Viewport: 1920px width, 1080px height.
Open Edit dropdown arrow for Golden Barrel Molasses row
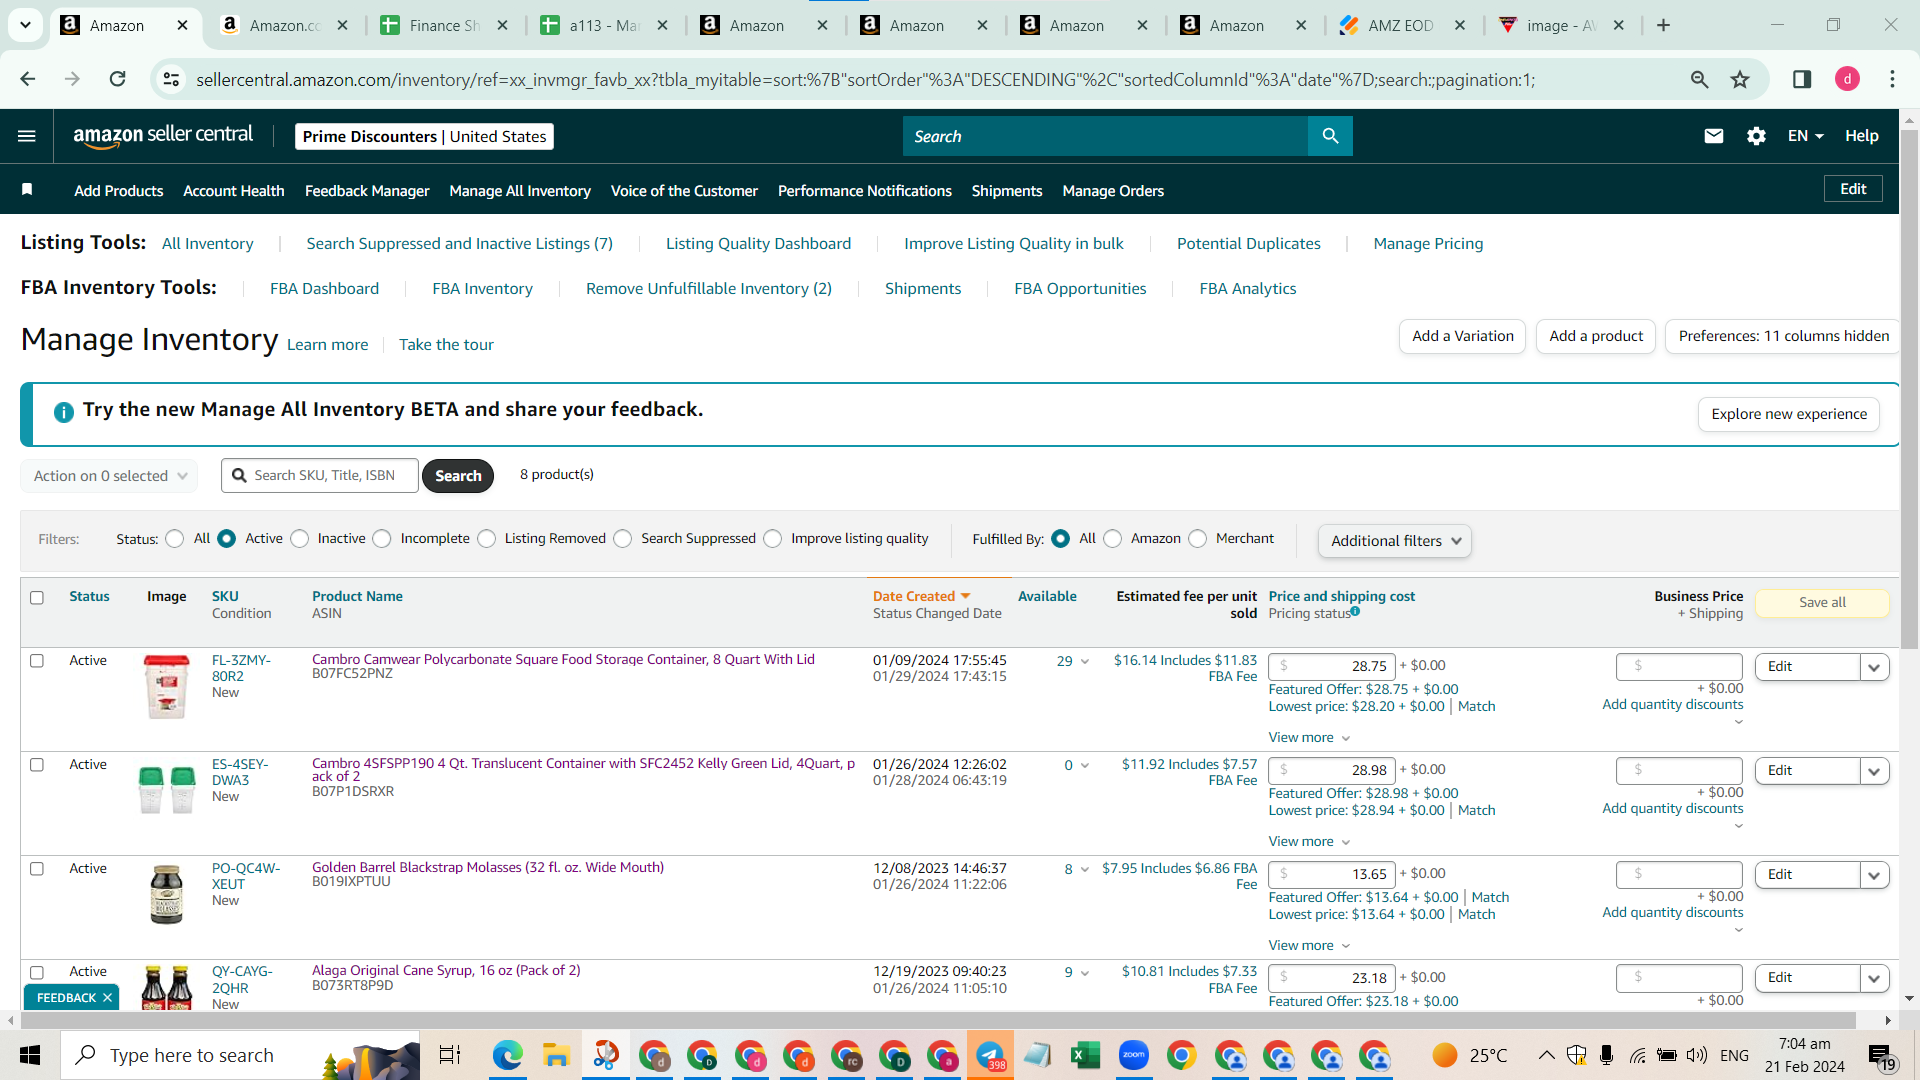[x=1874, y=875]
